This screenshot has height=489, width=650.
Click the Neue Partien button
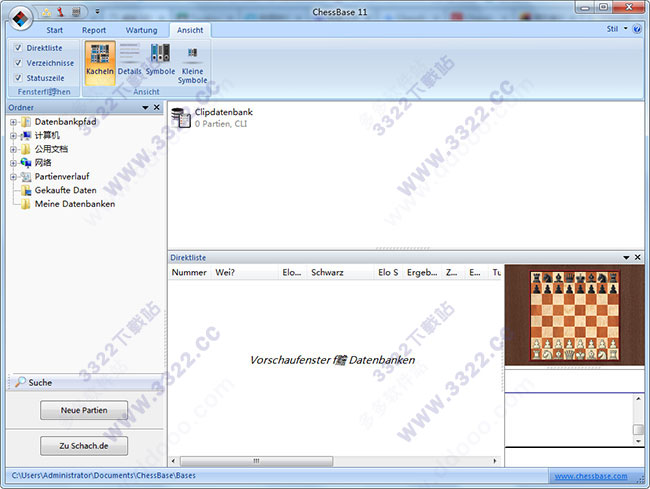(84, 410)
